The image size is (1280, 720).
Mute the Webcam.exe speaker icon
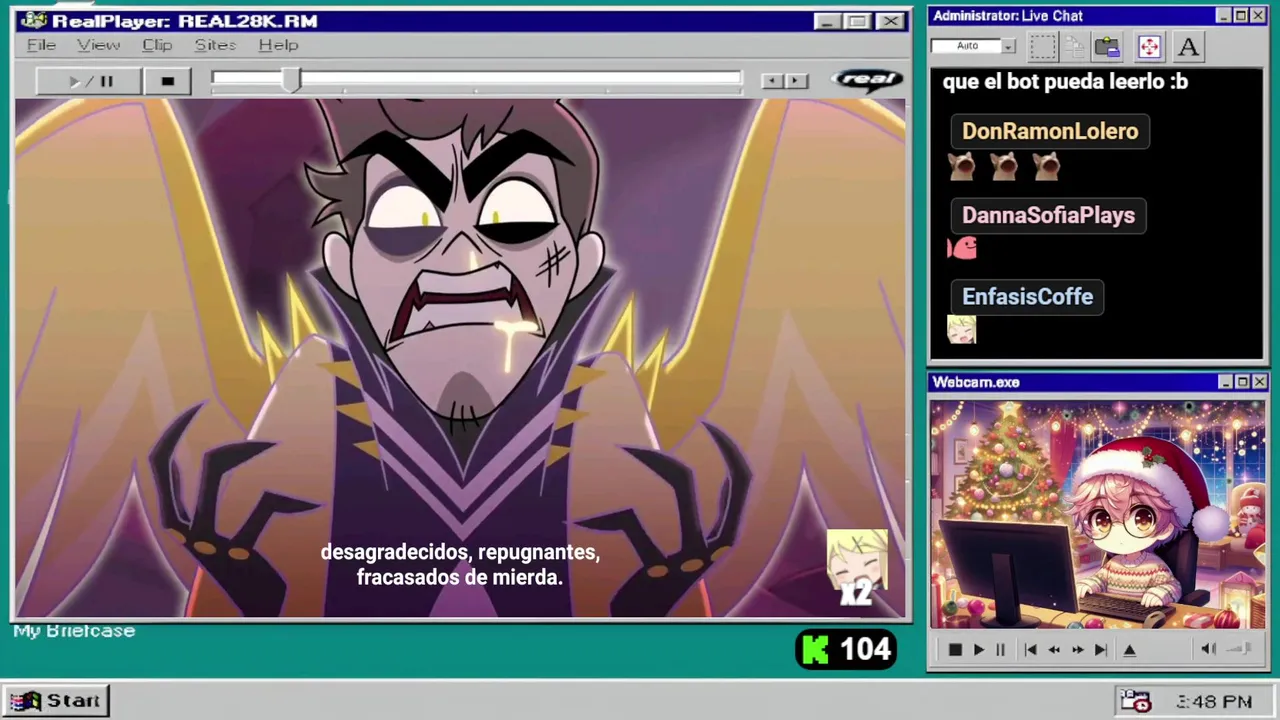pos(1208,649)
